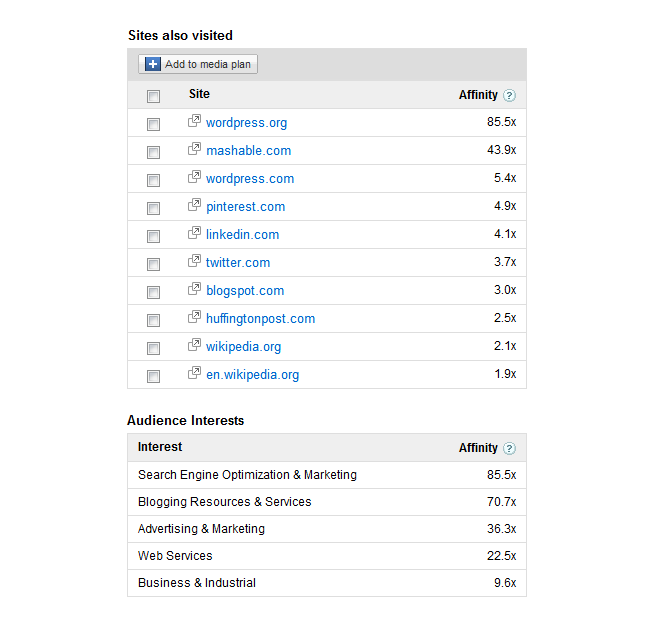Tick the wordpress.com row checkbox
Screen dimensions: 652x625
point(153,180)
